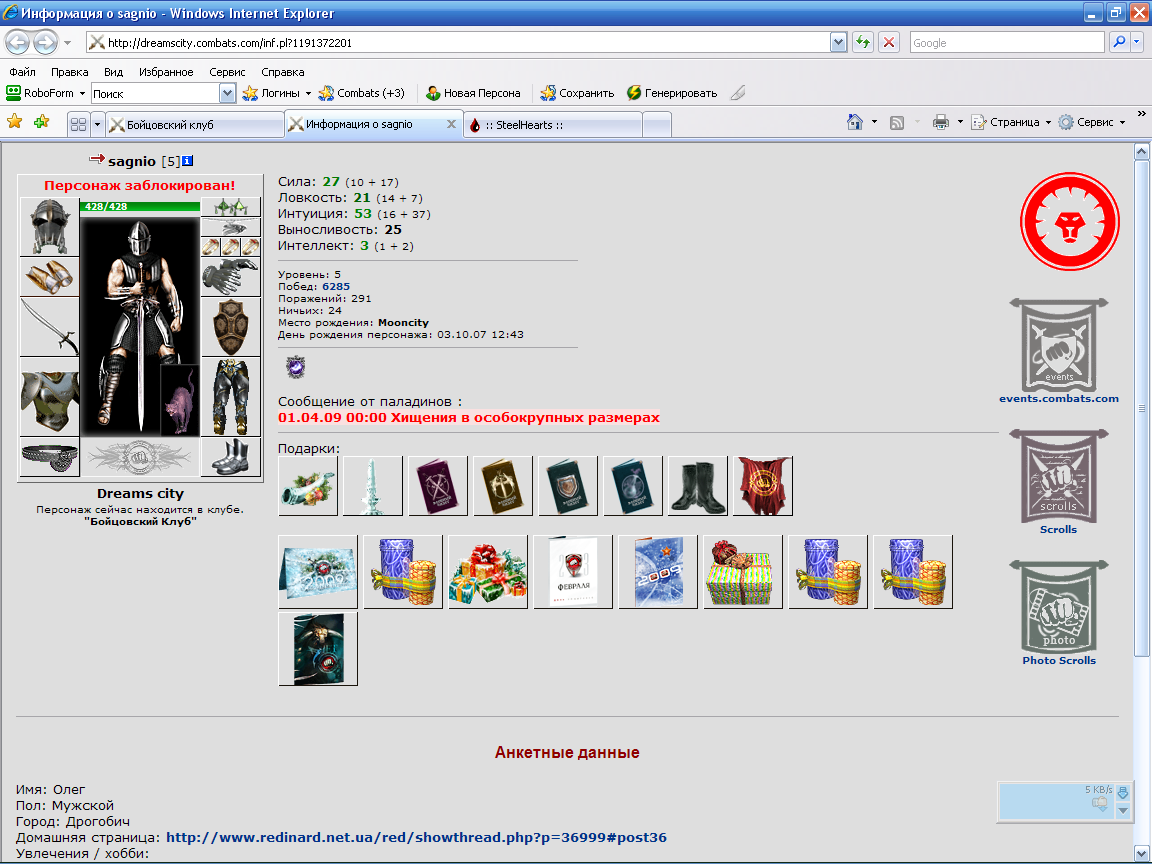
Task: Click the purple cat pet image
Action: coord(180,400)
